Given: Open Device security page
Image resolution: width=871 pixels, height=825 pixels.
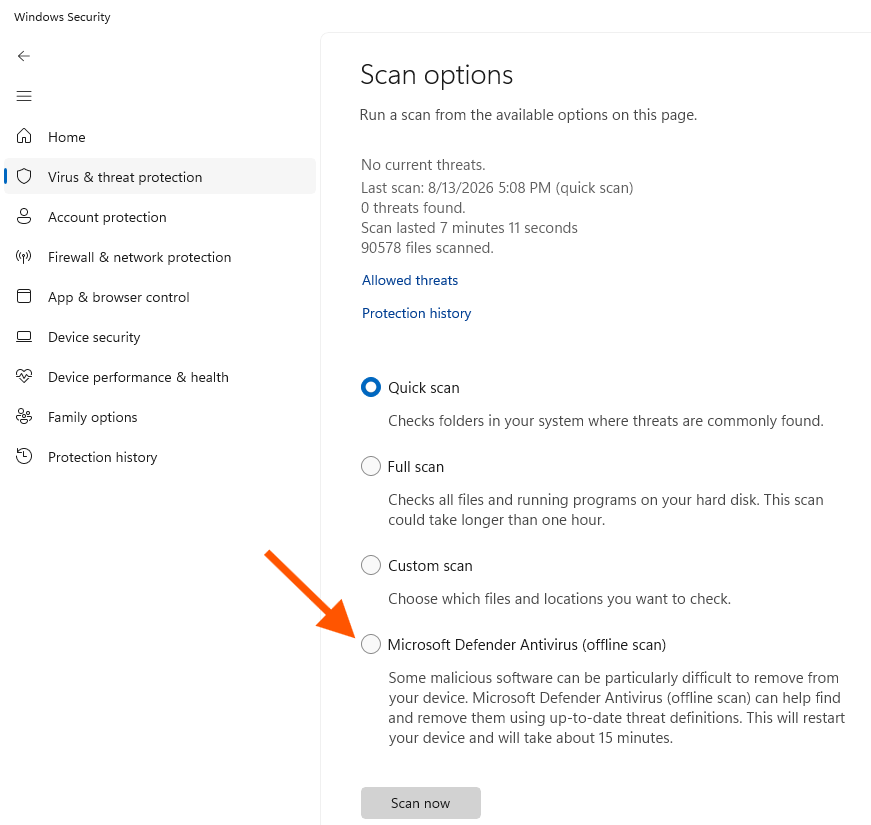Looking at the screenshot, I should pos(160,337).
